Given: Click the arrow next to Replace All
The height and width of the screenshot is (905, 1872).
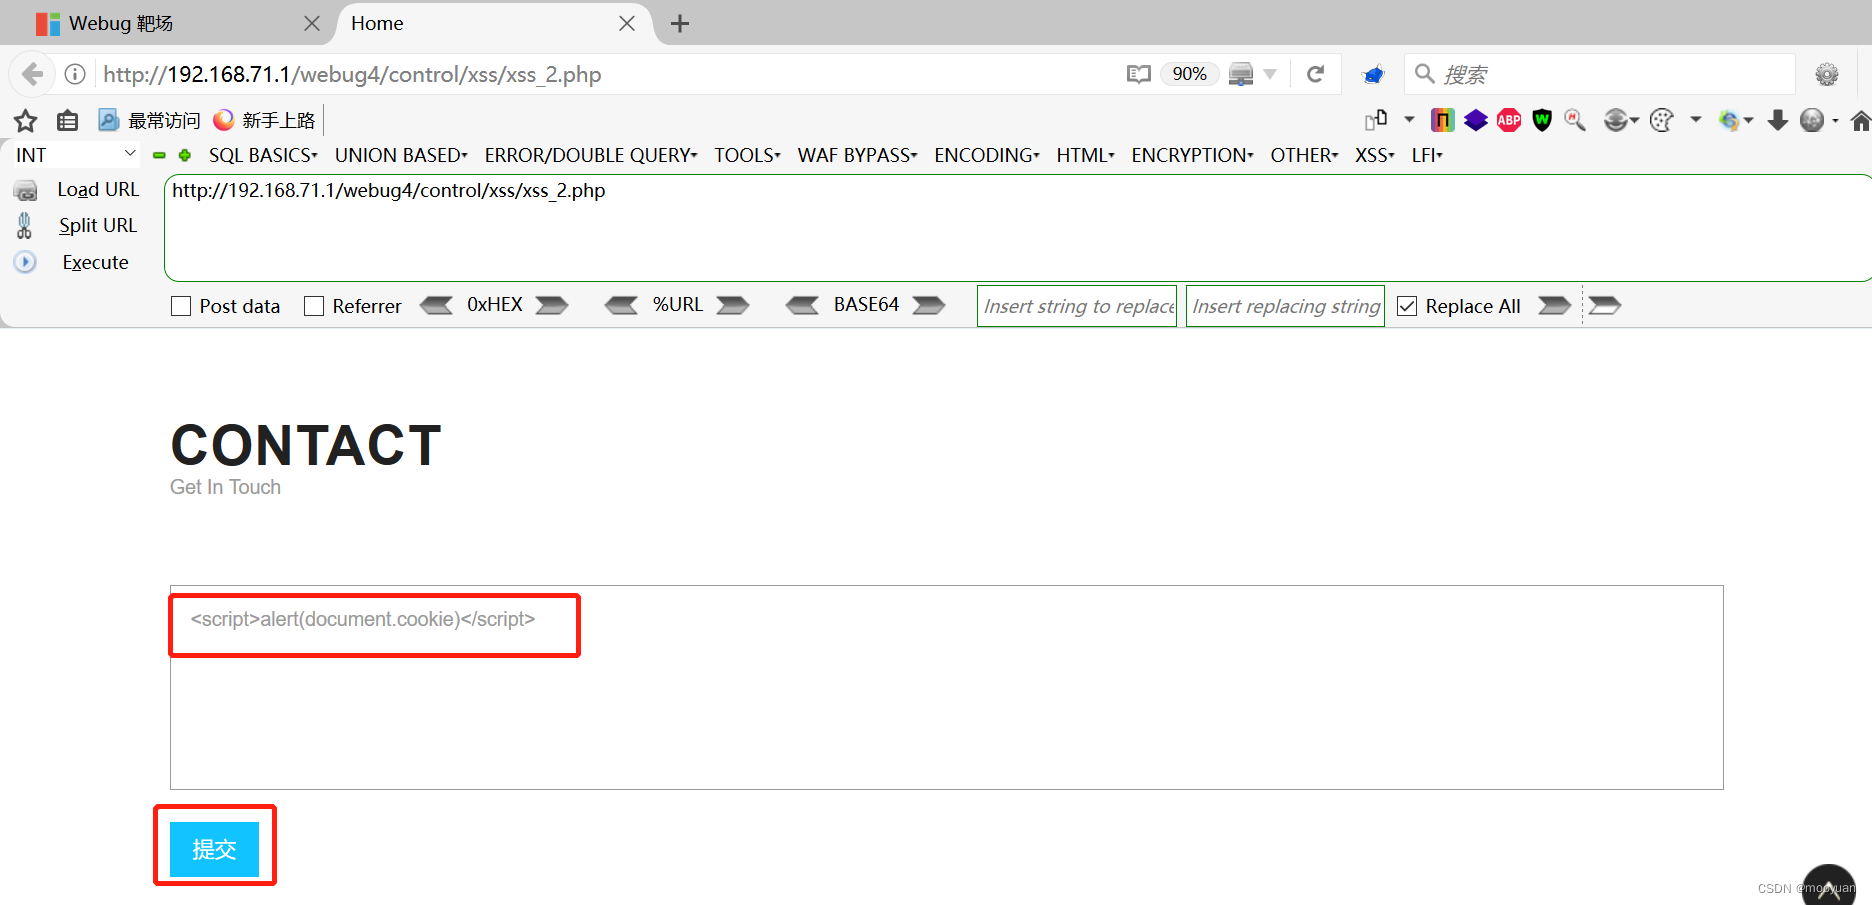Looking at the screenshot, I should point(1554,305).
